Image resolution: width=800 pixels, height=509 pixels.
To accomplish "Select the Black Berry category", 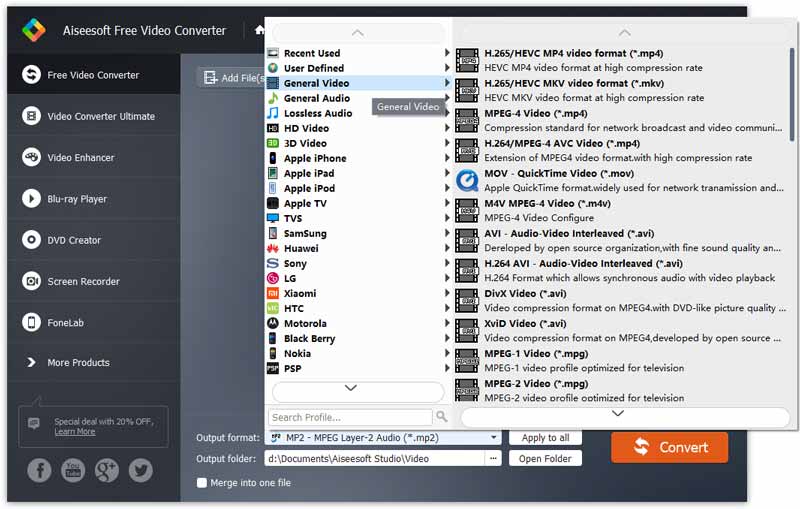I will click(x=357, y=339).
